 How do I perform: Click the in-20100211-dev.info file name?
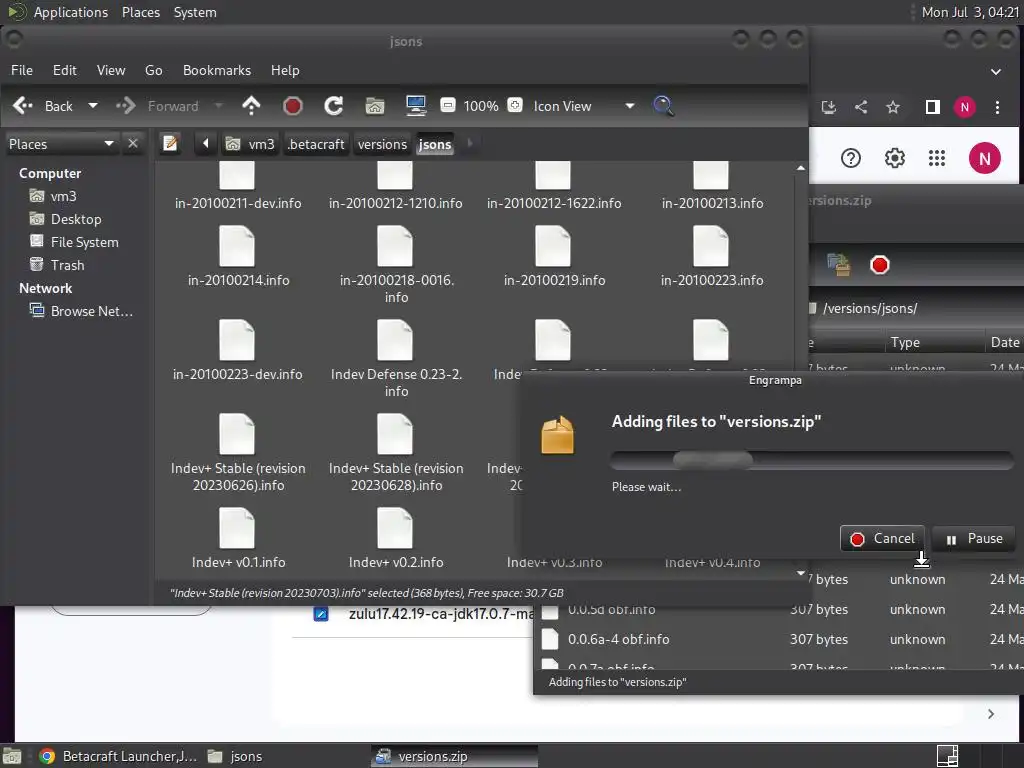coord(238,203)
